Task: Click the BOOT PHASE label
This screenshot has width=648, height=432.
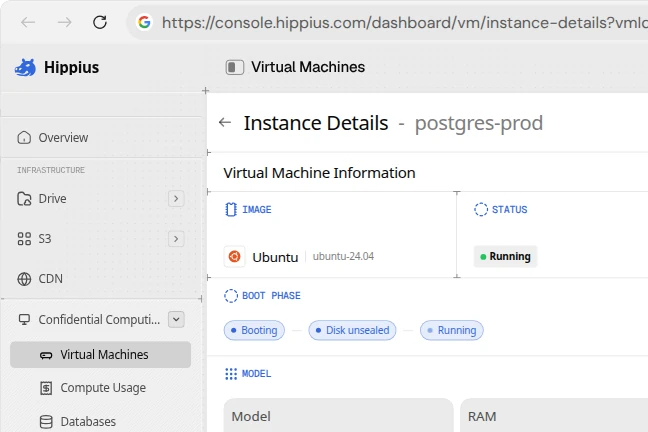Action: (x=271, y=296)
